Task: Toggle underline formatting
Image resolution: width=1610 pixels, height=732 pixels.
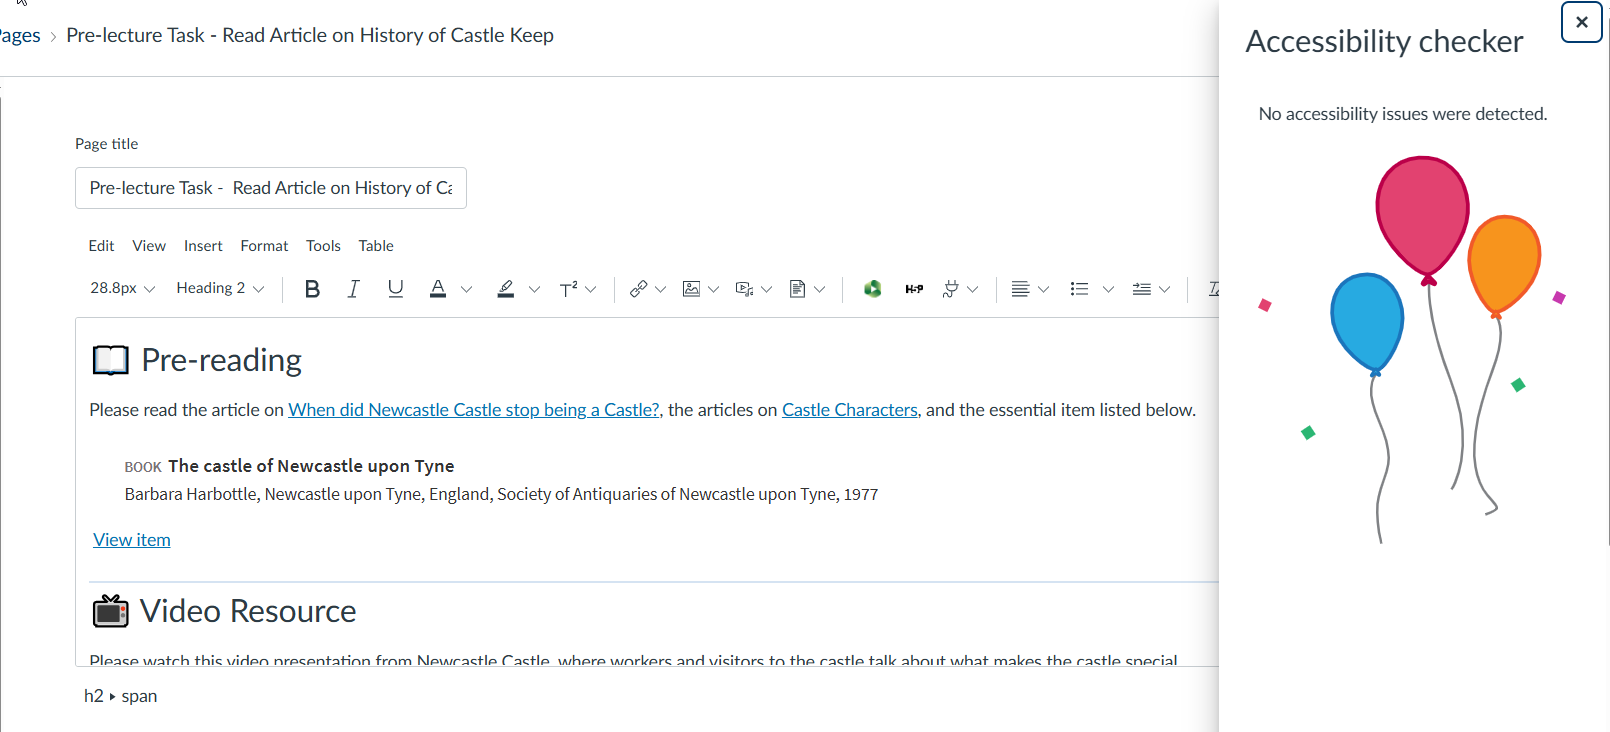Action: coord(395,289)
